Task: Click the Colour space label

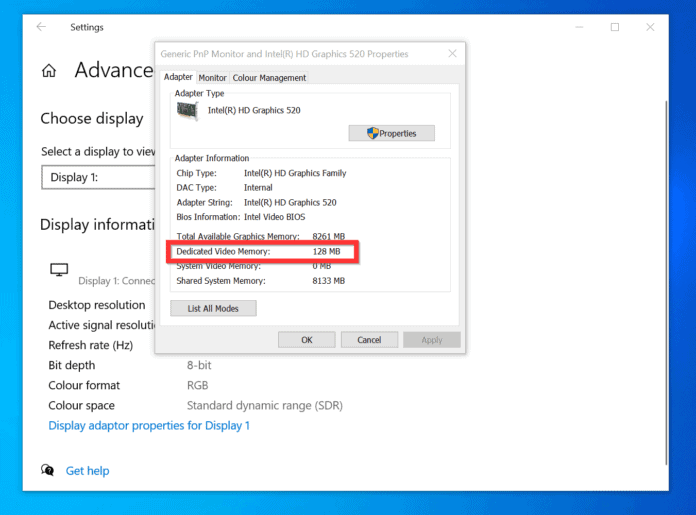Action: (81, 405)
